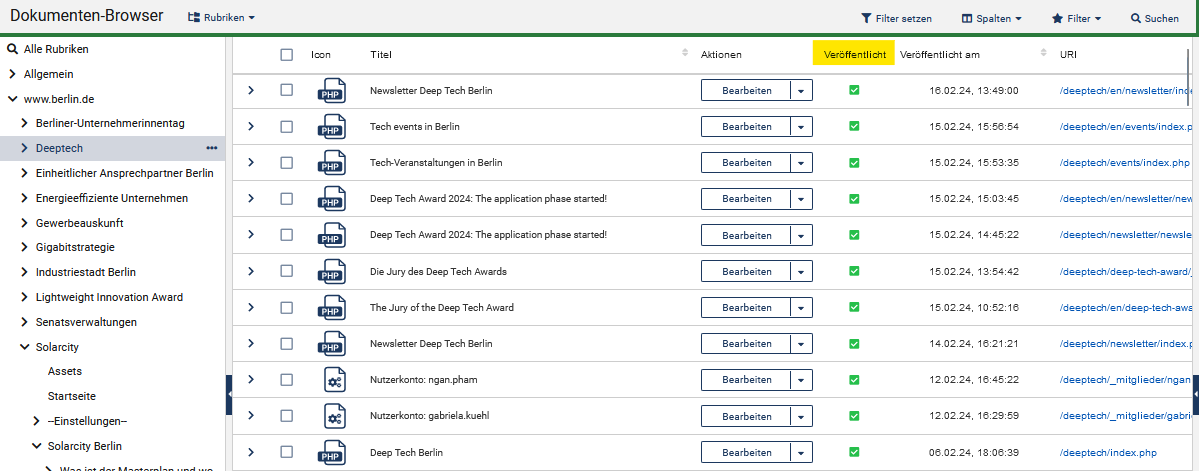The image size is (1199, 471).
Task: Check the box for Tech-Veranstaltungen in Berlin row
Action: pos(287,162)
